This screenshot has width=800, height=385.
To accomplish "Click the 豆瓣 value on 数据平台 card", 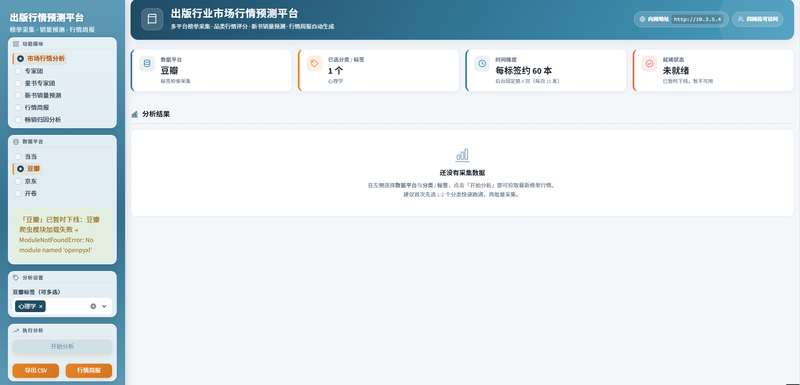I will pos(169,71).
